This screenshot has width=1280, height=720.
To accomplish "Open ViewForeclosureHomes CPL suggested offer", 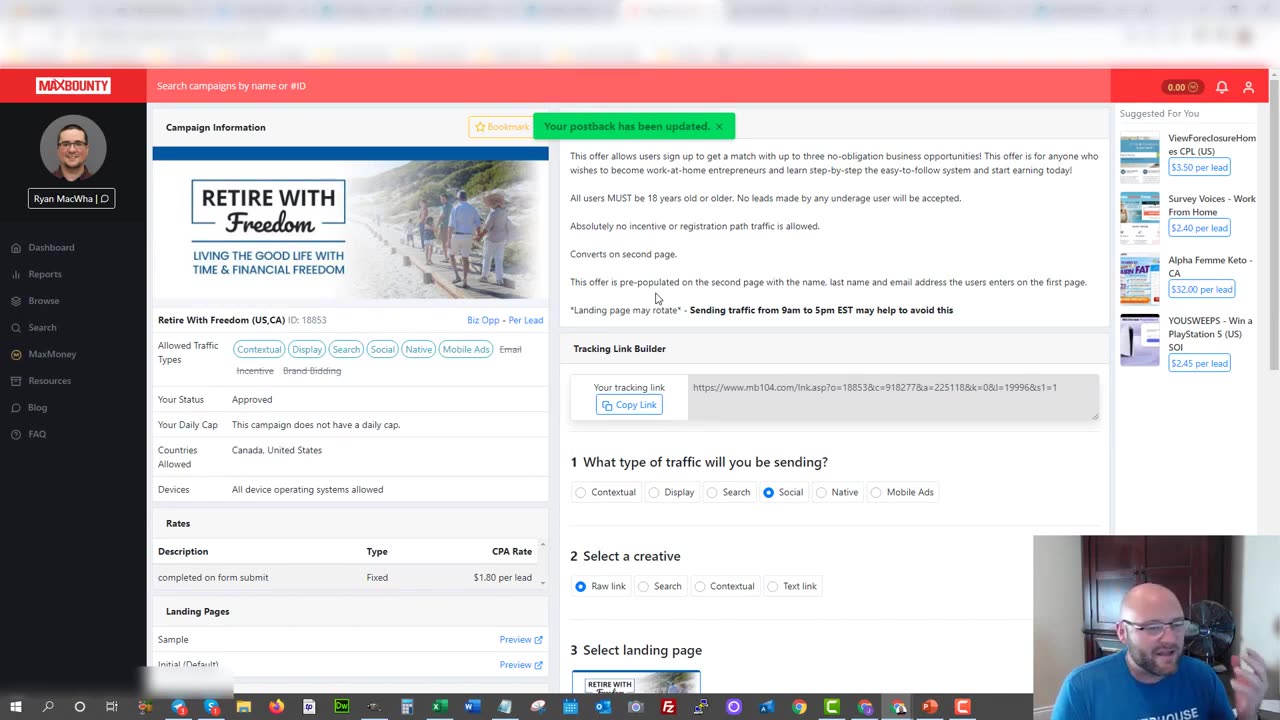I will pos(1212,144).
